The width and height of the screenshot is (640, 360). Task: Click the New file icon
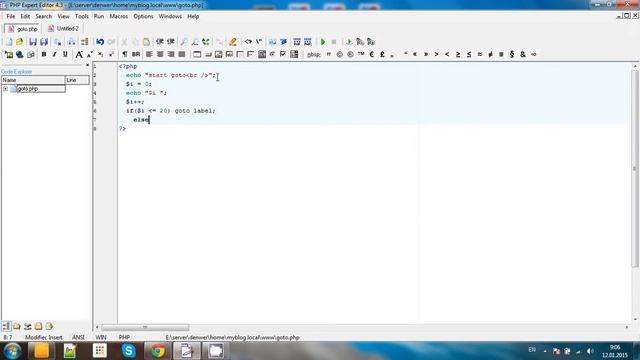point(9,42)
